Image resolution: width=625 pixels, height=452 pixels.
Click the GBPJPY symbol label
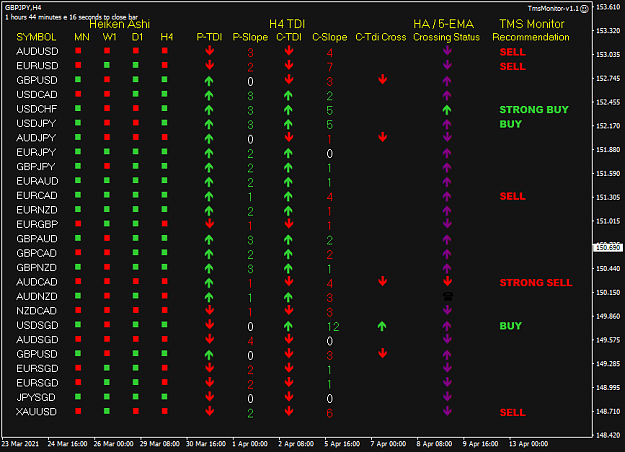[x=36, y=167]
